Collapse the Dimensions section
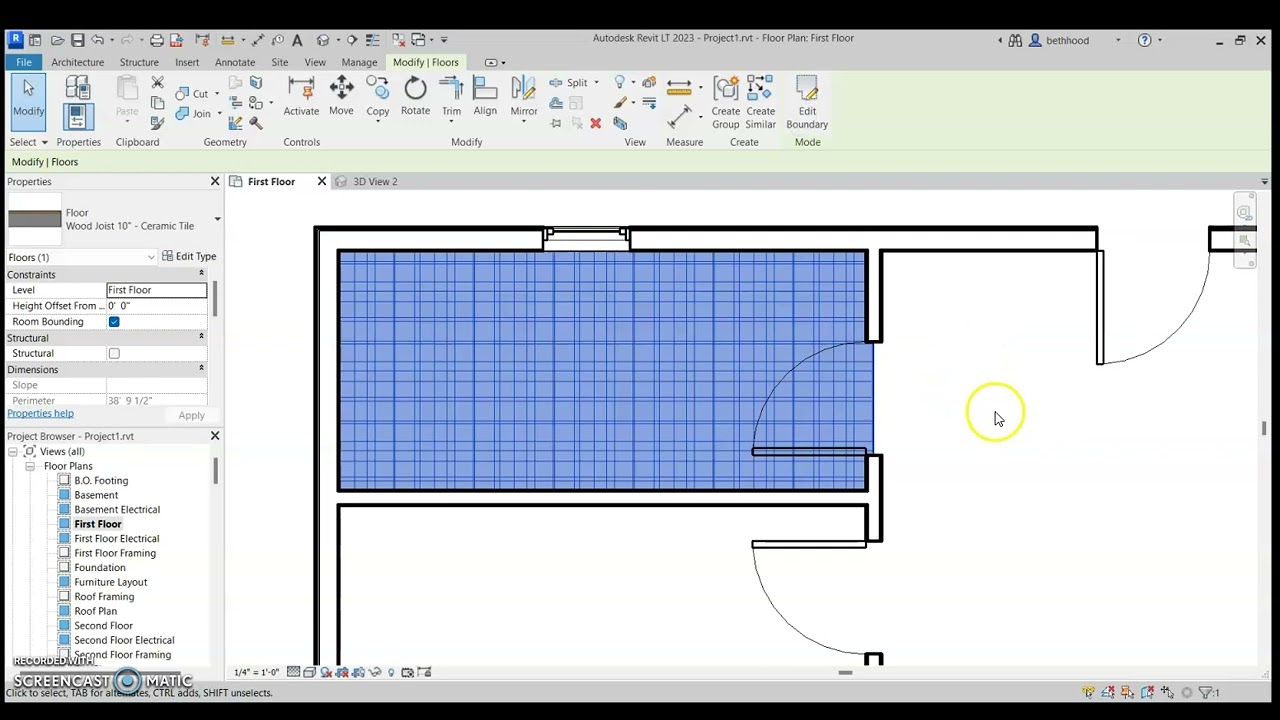This screenshot has width=1280, height=720. tap(201, 369)
